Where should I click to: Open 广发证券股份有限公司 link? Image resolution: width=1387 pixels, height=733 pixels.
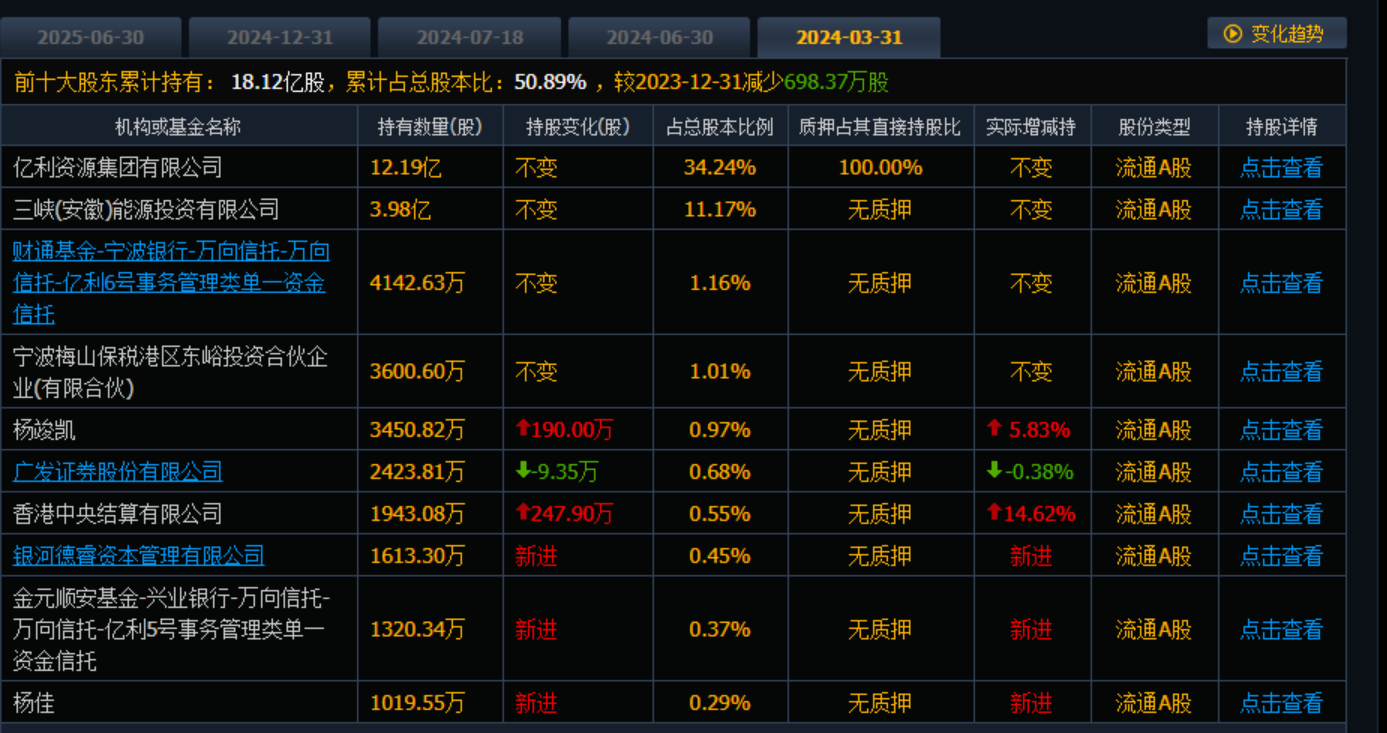[x=118, y=471]
